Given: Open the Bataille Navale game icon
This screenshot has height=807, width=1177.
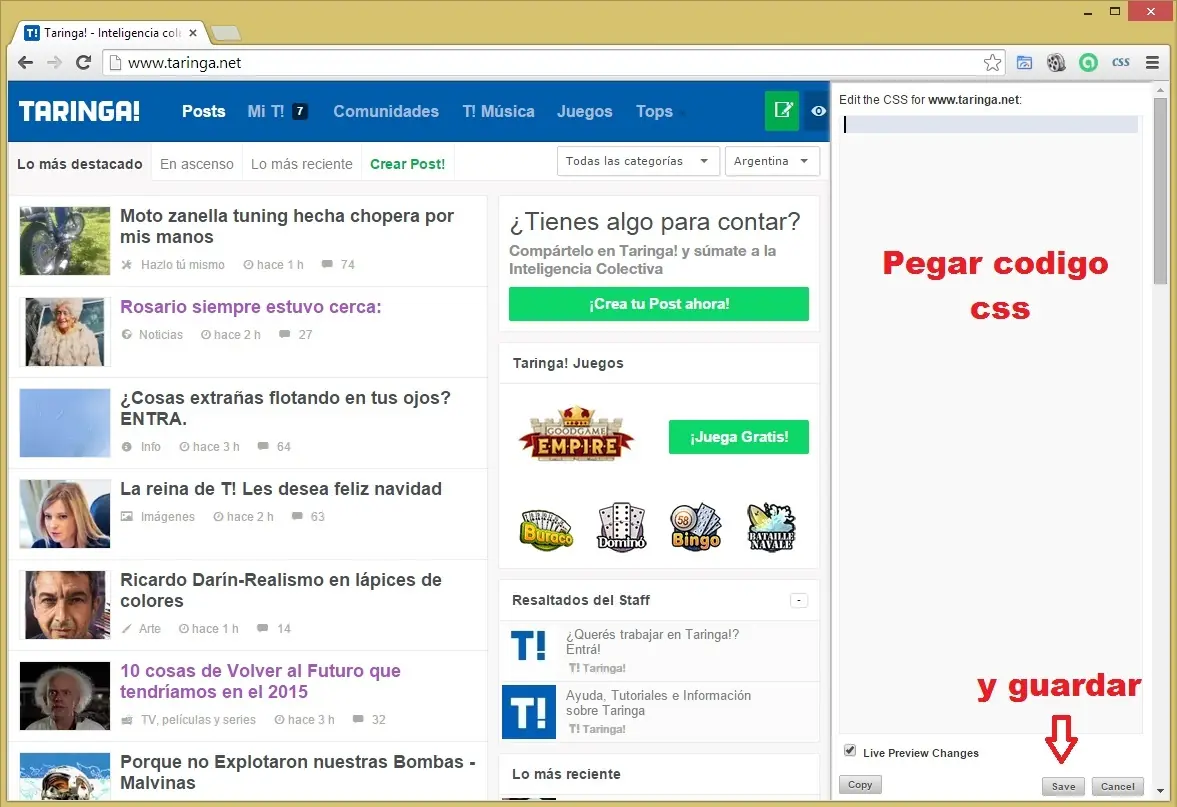Looking at the screenshot, I should coord(771,527).
